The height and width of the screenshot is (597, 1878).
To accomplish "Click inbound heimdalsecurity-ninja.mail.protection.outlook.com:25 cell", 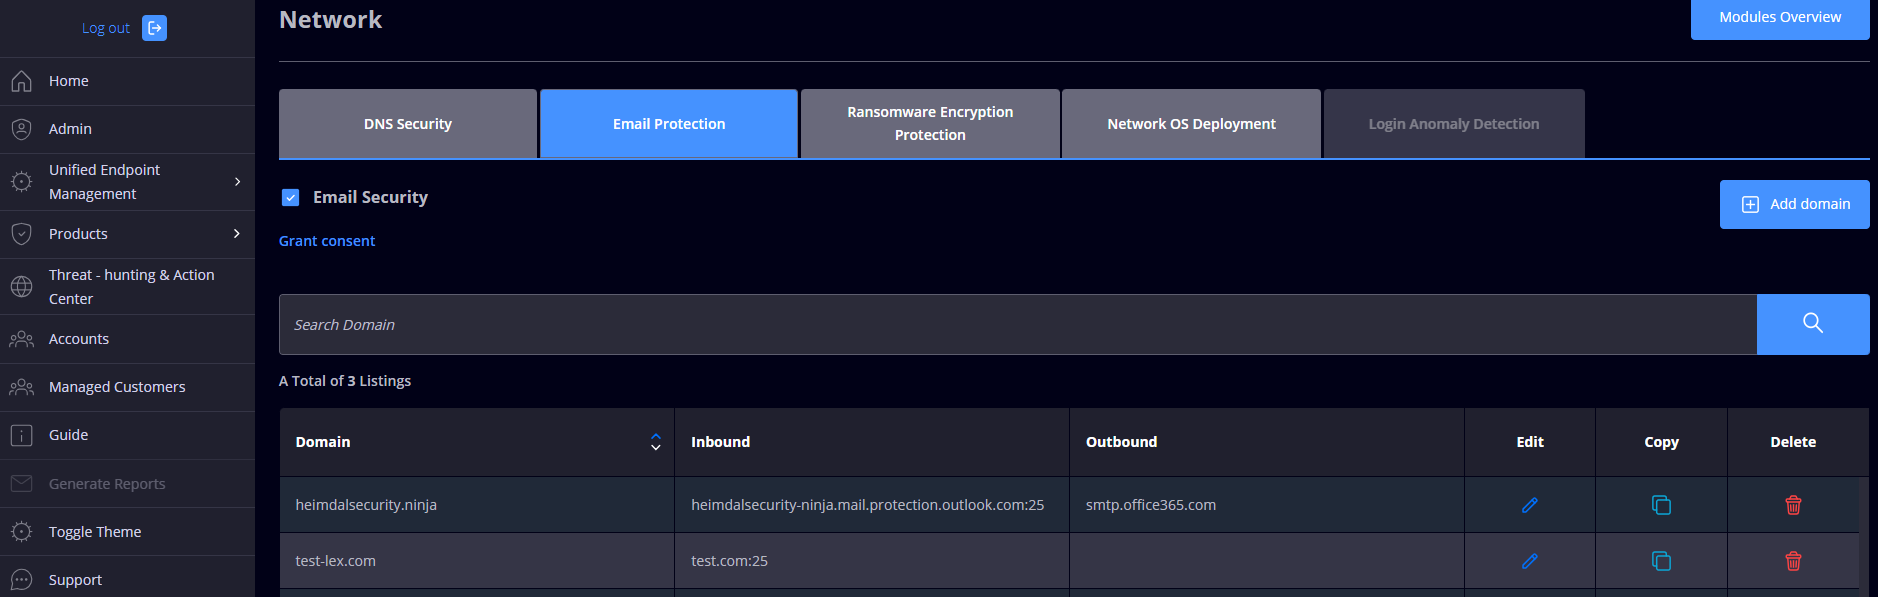I will pyautogui.click(x=872, y=505).
